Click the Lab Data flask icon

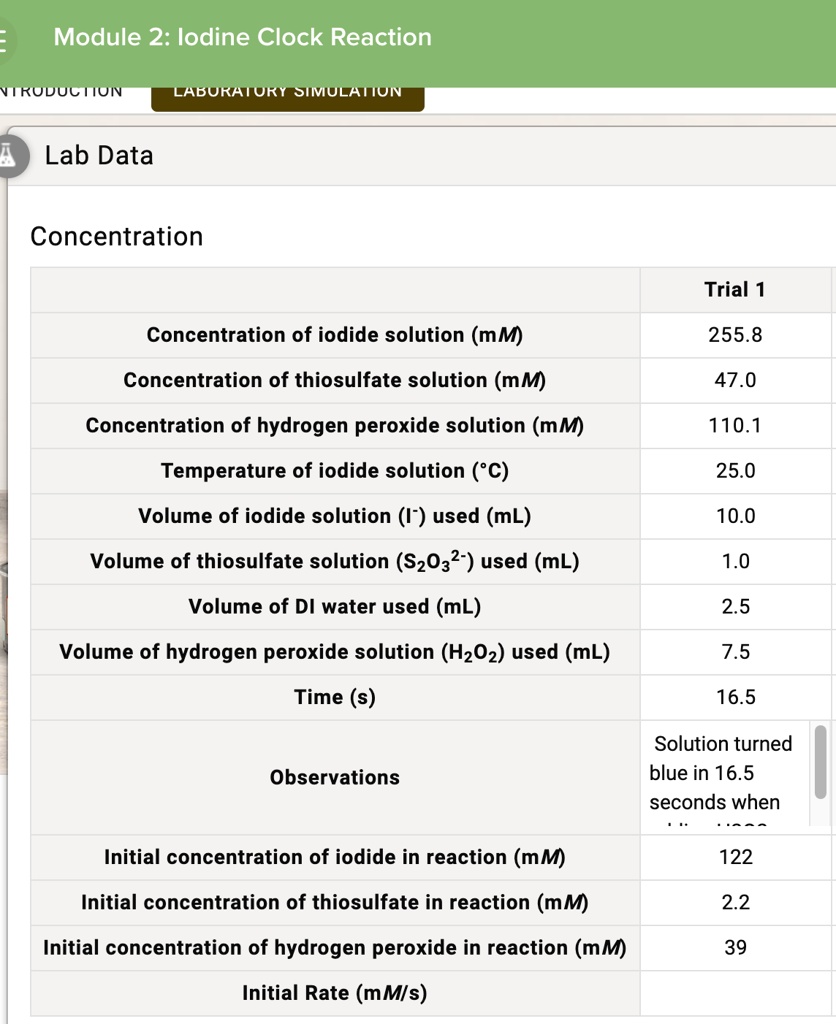click(9, 155)
